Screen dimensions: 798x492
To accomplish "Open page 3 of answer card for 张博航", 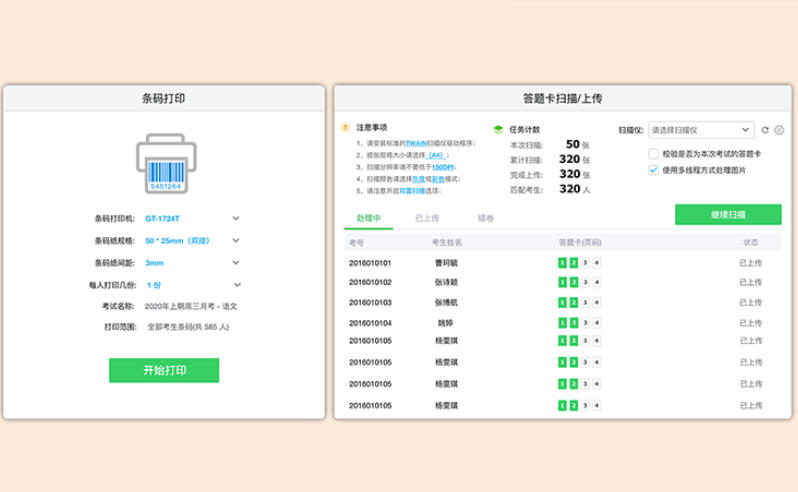I will pos(586,302).
